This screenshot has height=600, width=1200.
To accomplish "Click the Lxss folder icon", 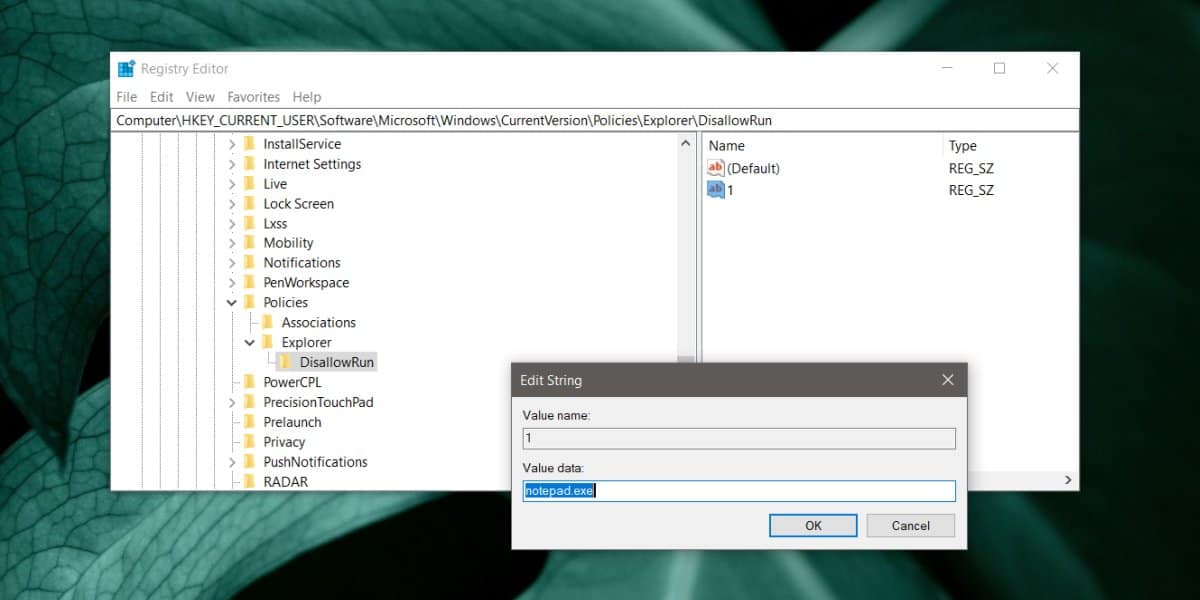I will 250,223.
